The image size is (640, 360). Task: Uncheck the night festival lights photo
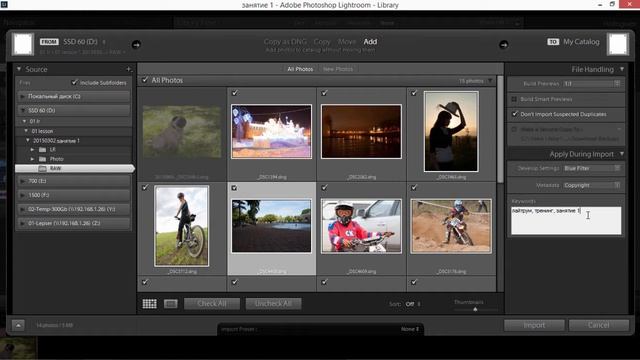point(235,93)
